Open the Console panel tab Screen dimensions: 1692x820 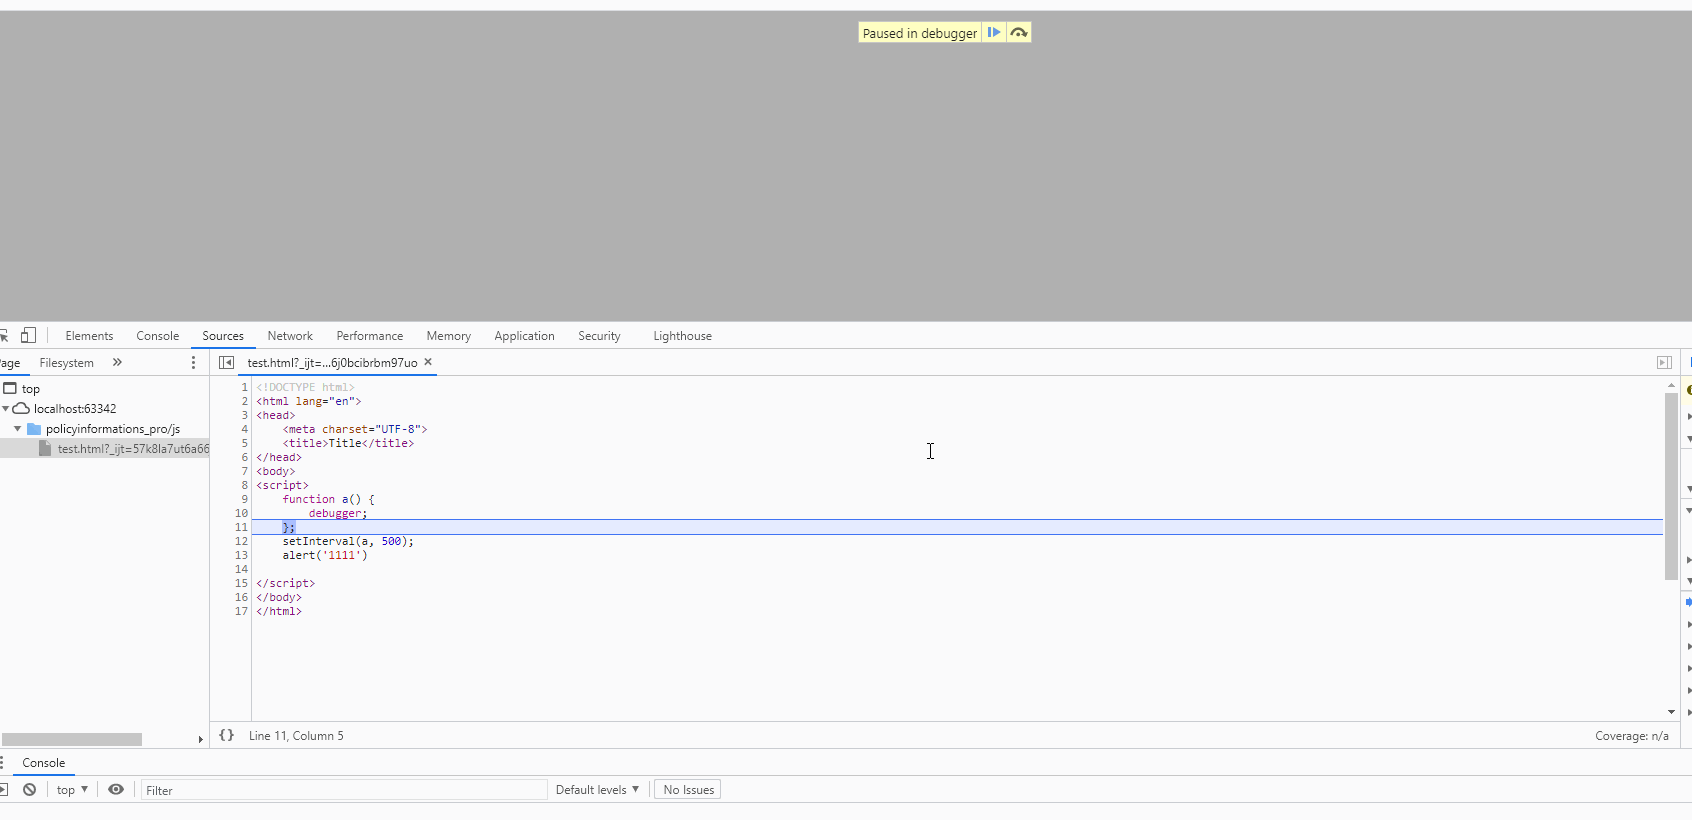pos(158,336)
